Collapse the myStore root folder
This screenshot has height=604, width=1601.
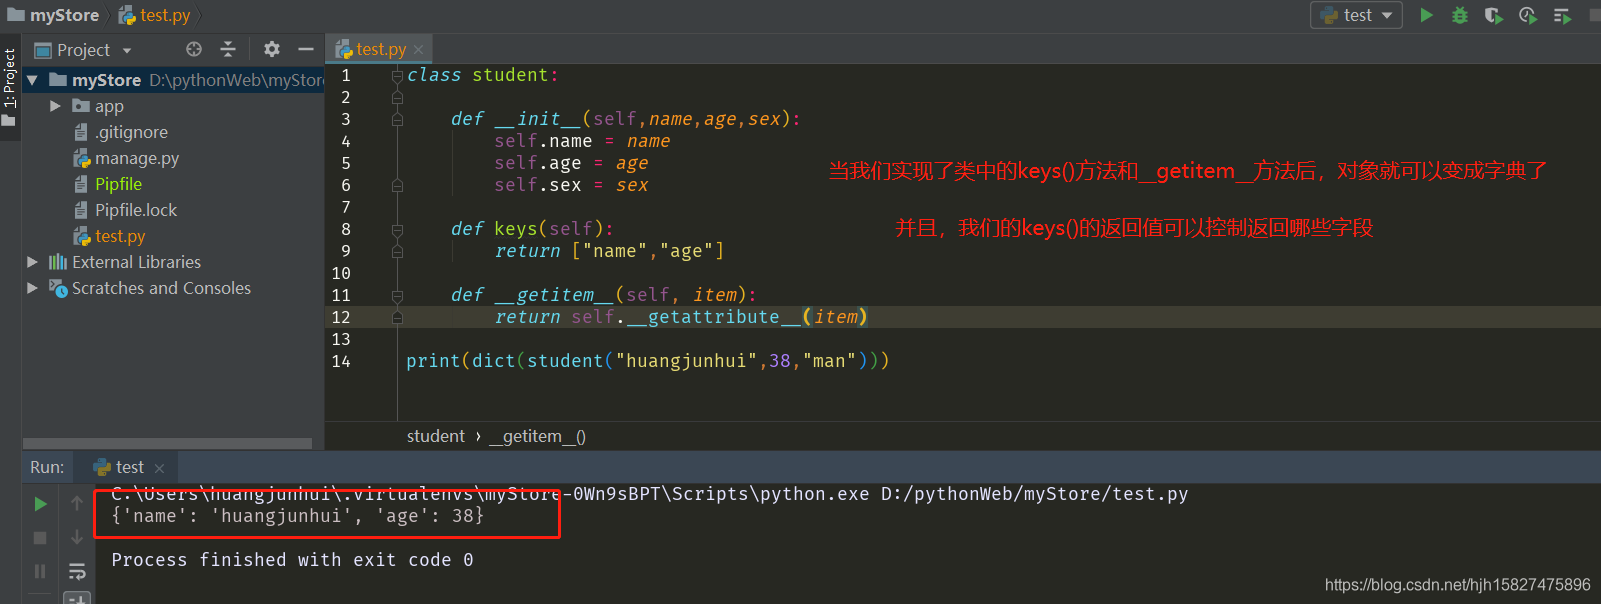point(32,80)
